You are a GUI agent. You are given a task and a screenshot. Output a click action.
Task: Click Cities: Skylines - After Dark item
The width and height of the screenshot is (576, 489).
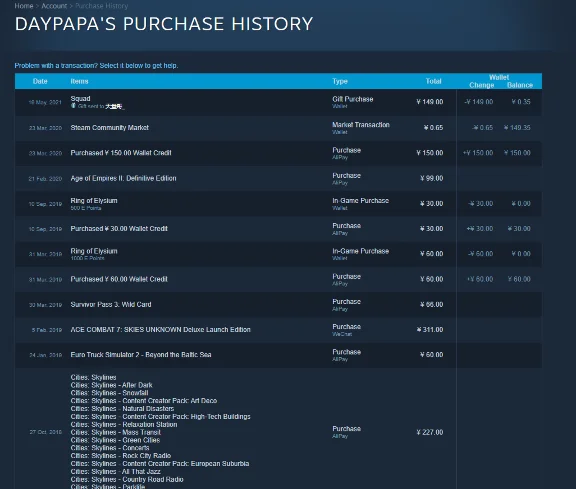[x=111, y=385]
